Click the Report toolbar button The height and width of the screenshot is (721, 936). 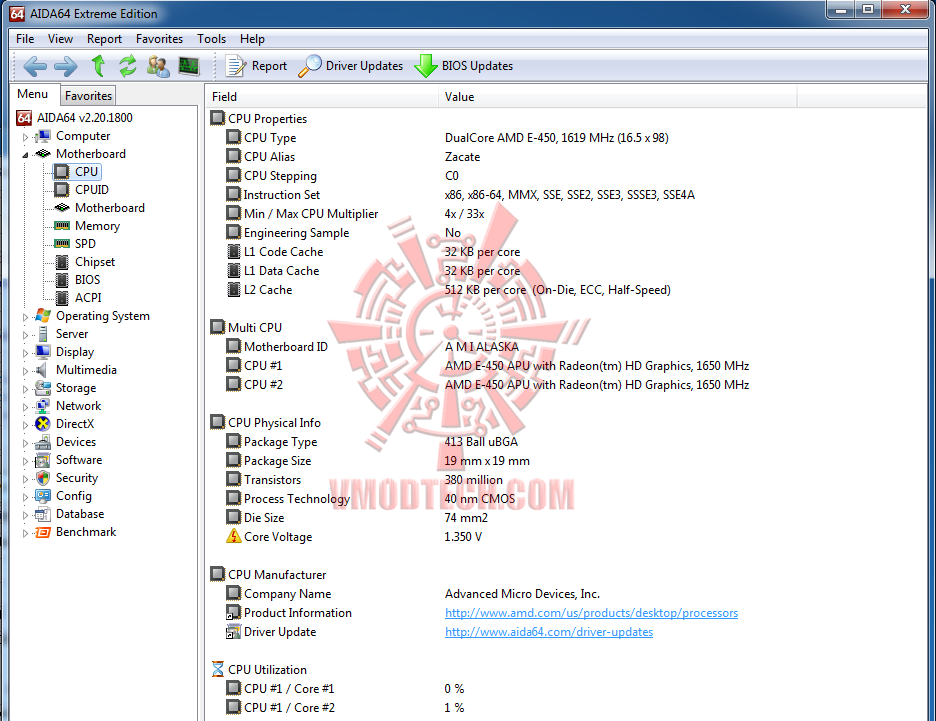coord(257,66)
